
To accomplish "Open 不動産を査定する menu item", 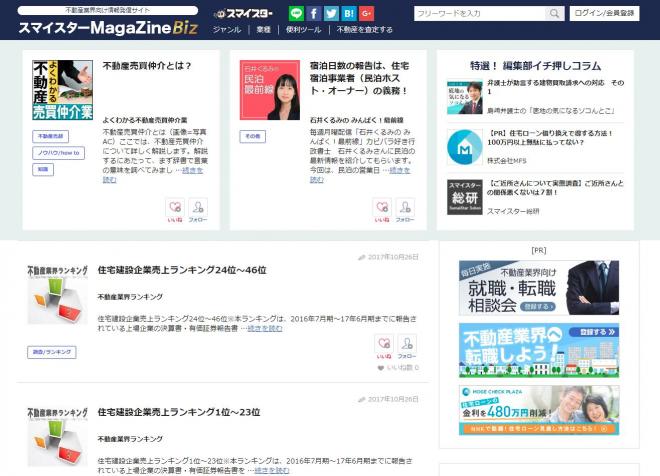I will (x=365, y=30).
